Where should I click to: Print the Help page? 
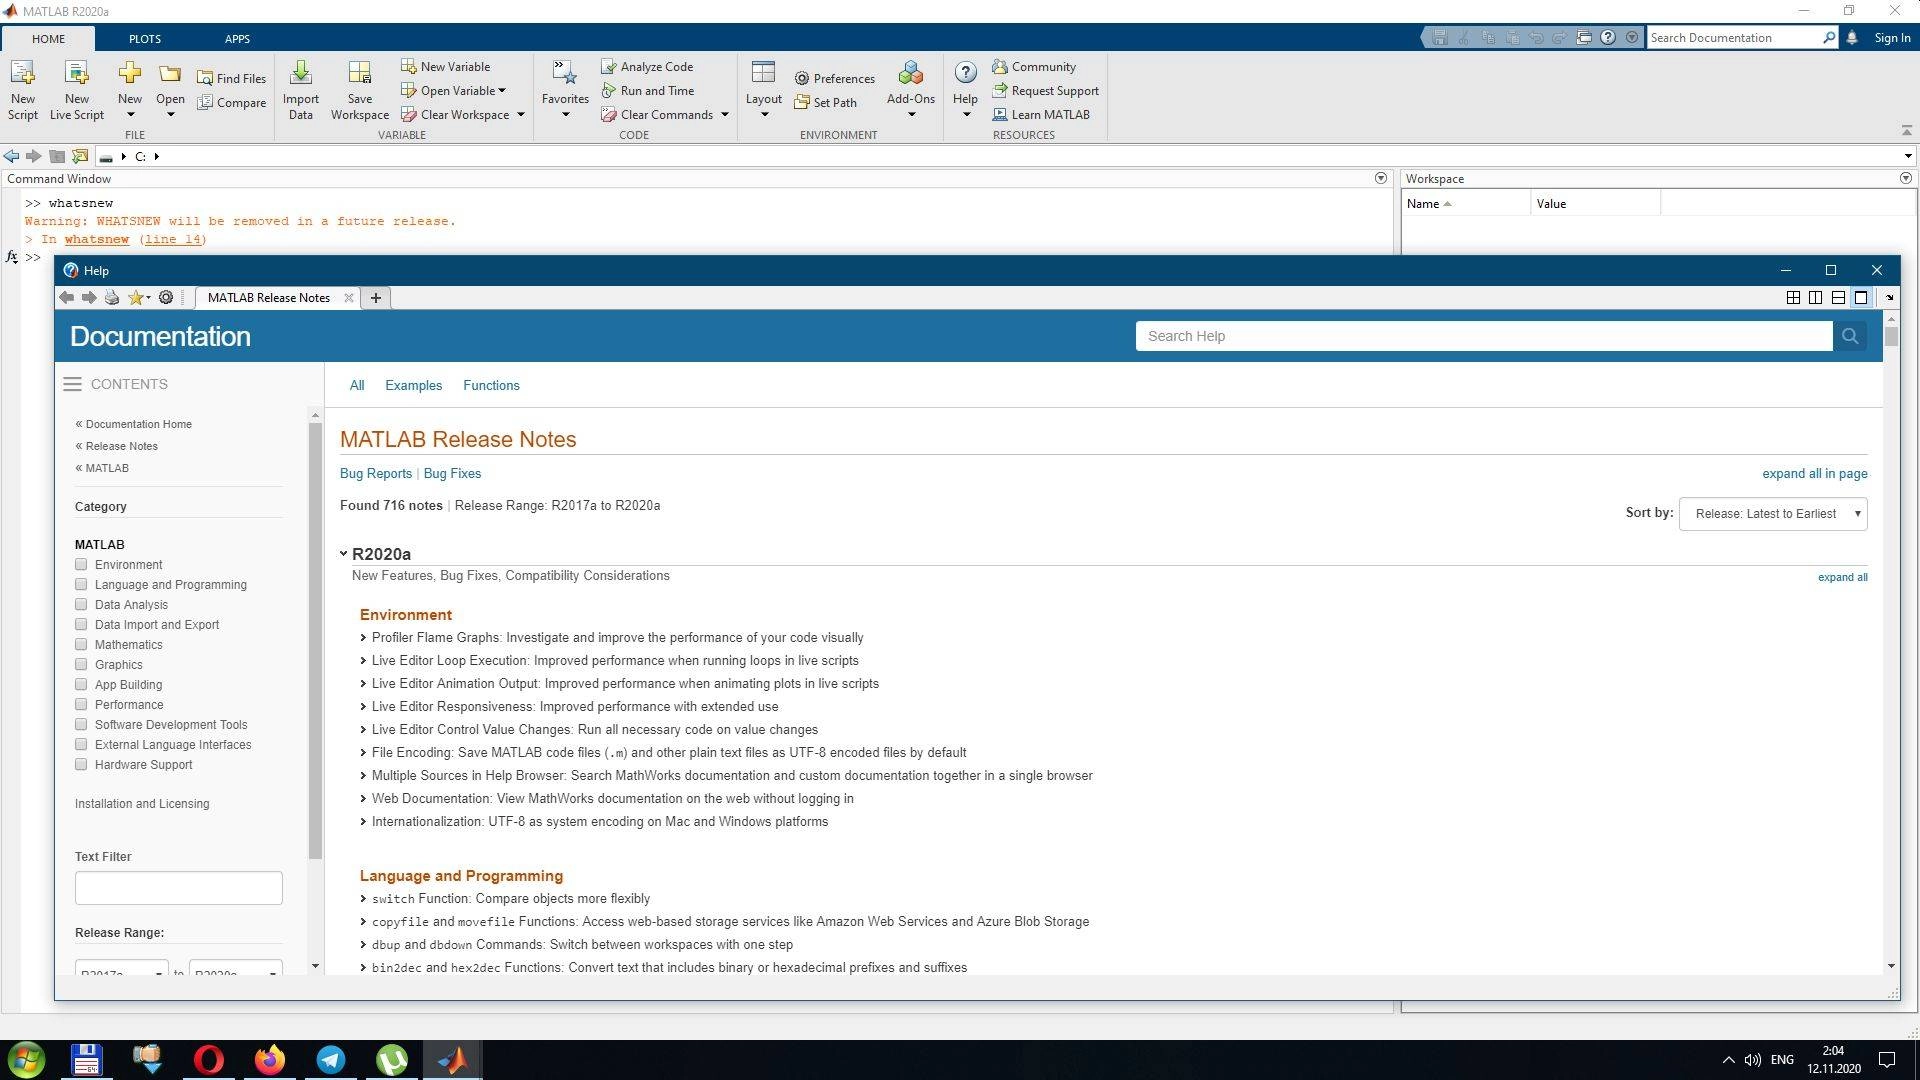[x=112, y=297]
